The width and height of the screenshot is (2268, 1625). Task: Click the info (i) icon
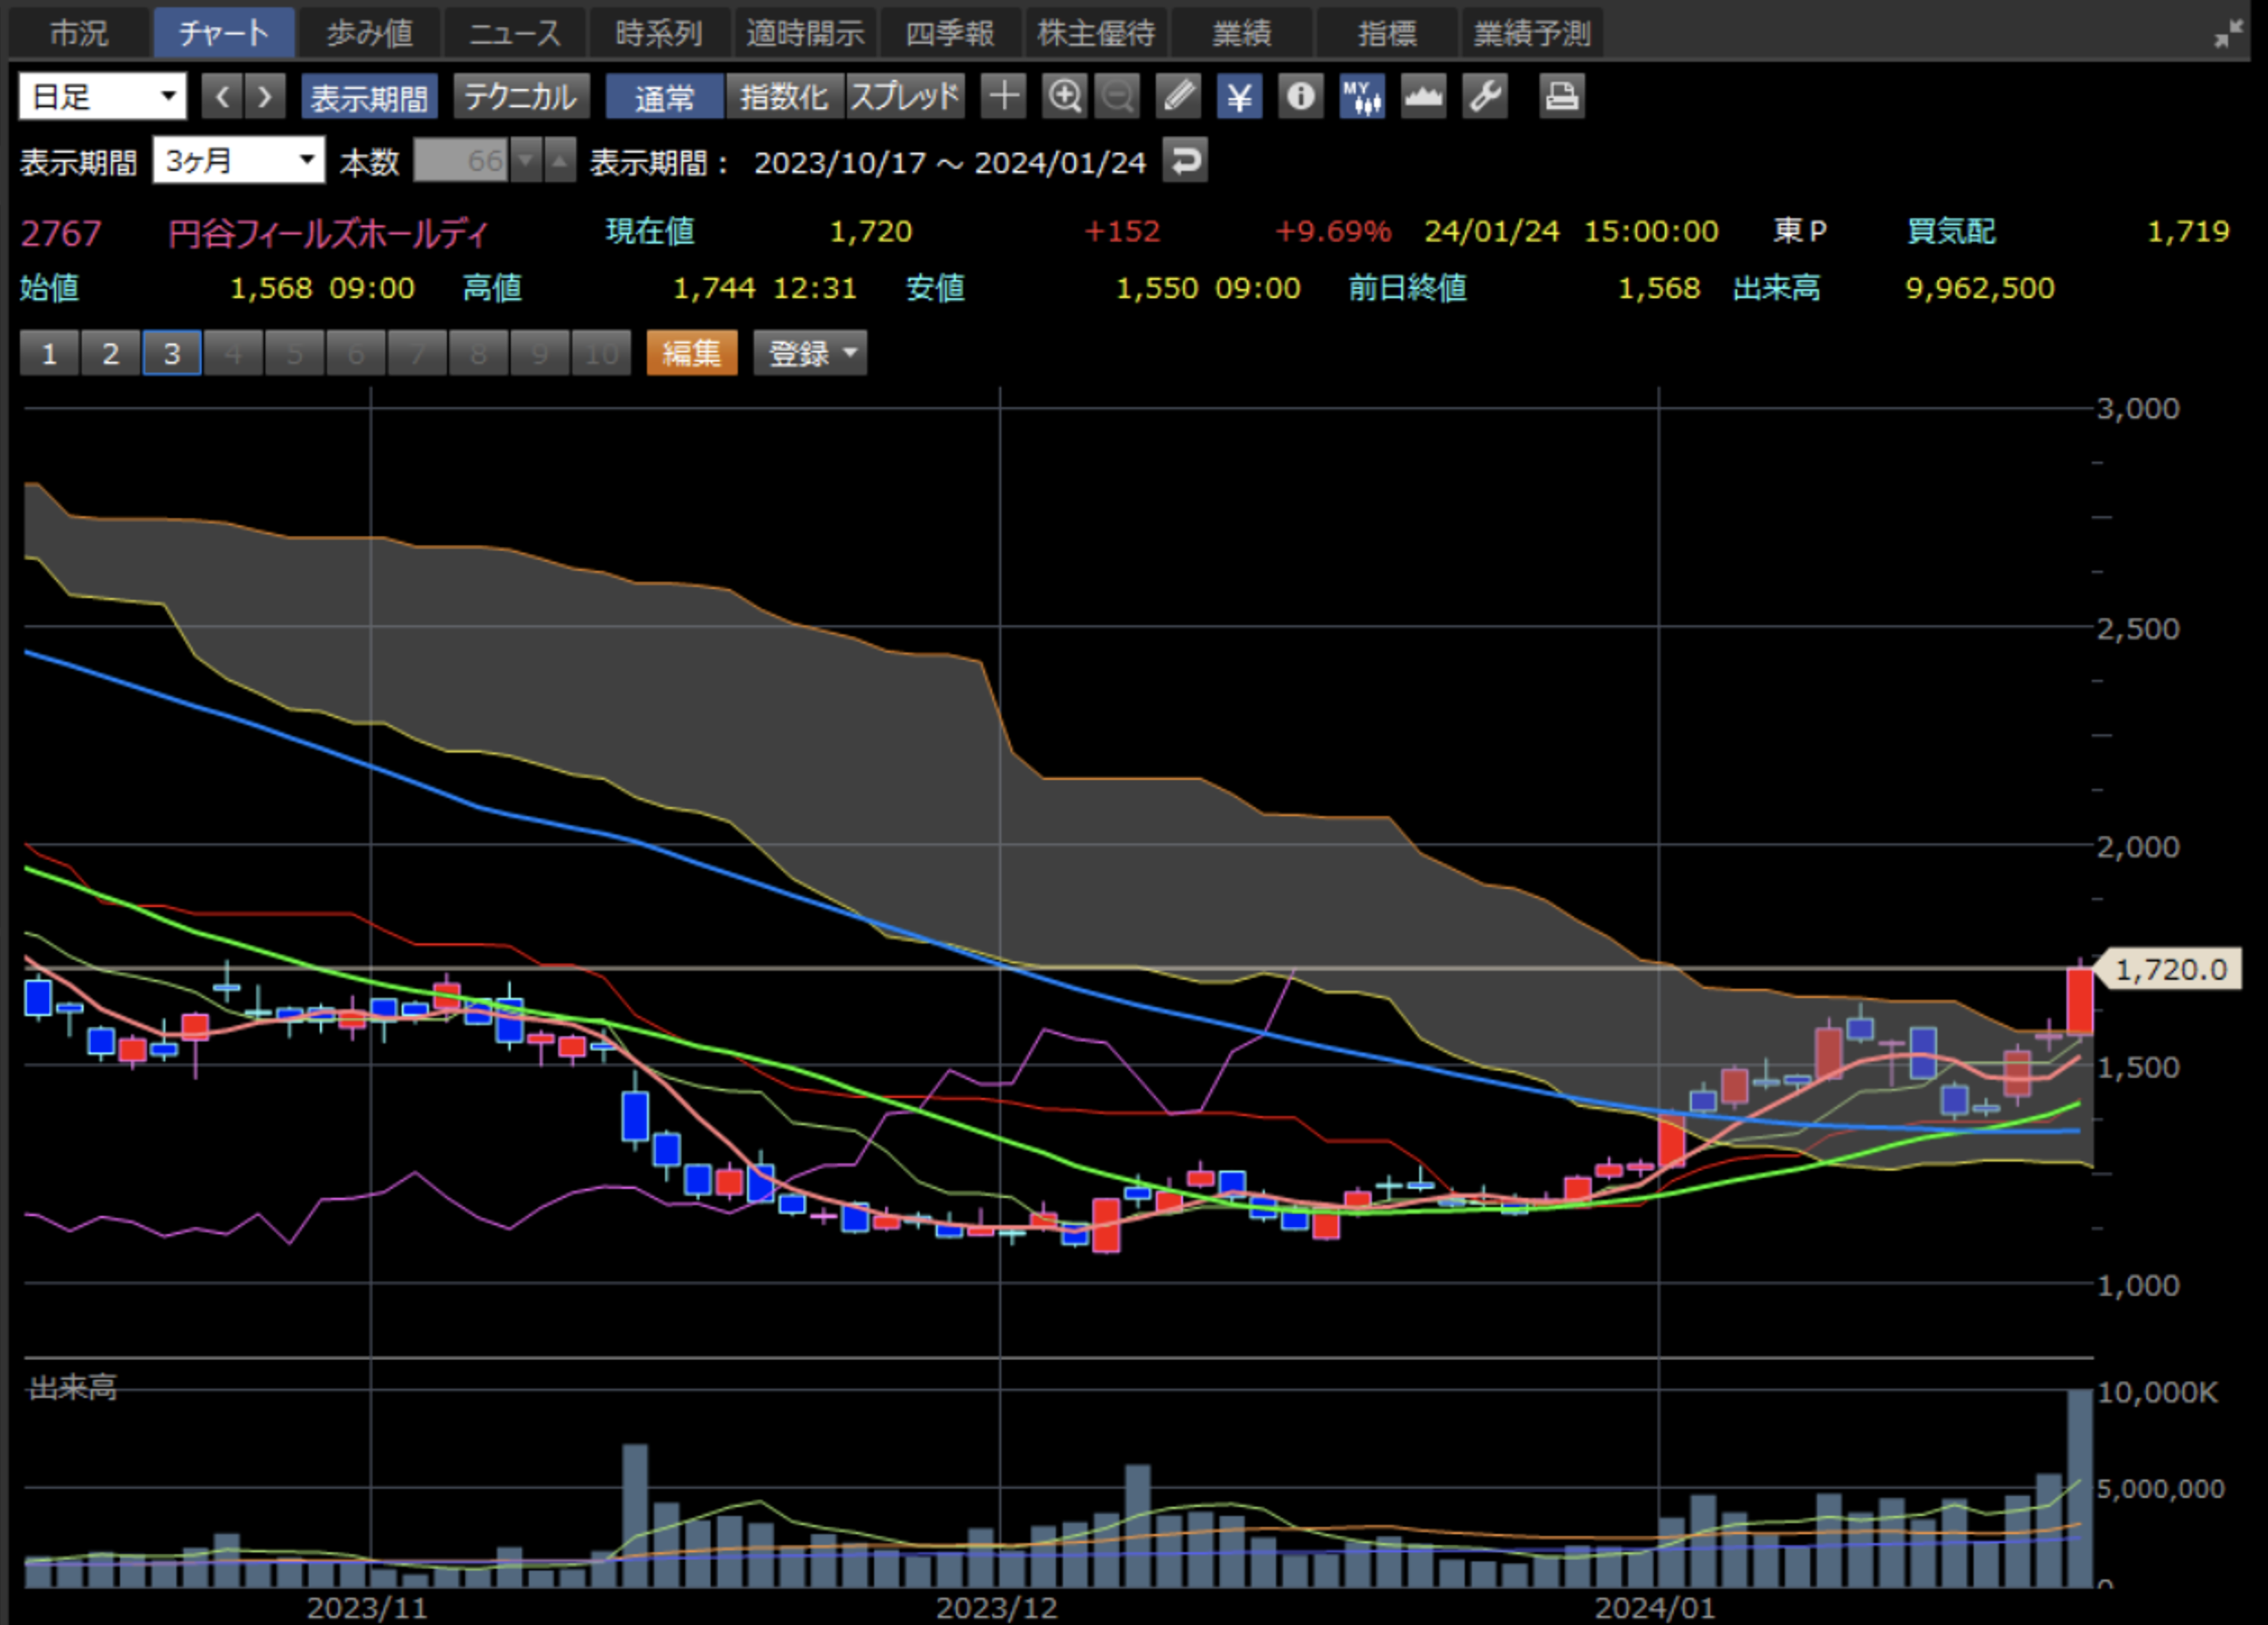pyautogui.click(x=1300, y=97)
